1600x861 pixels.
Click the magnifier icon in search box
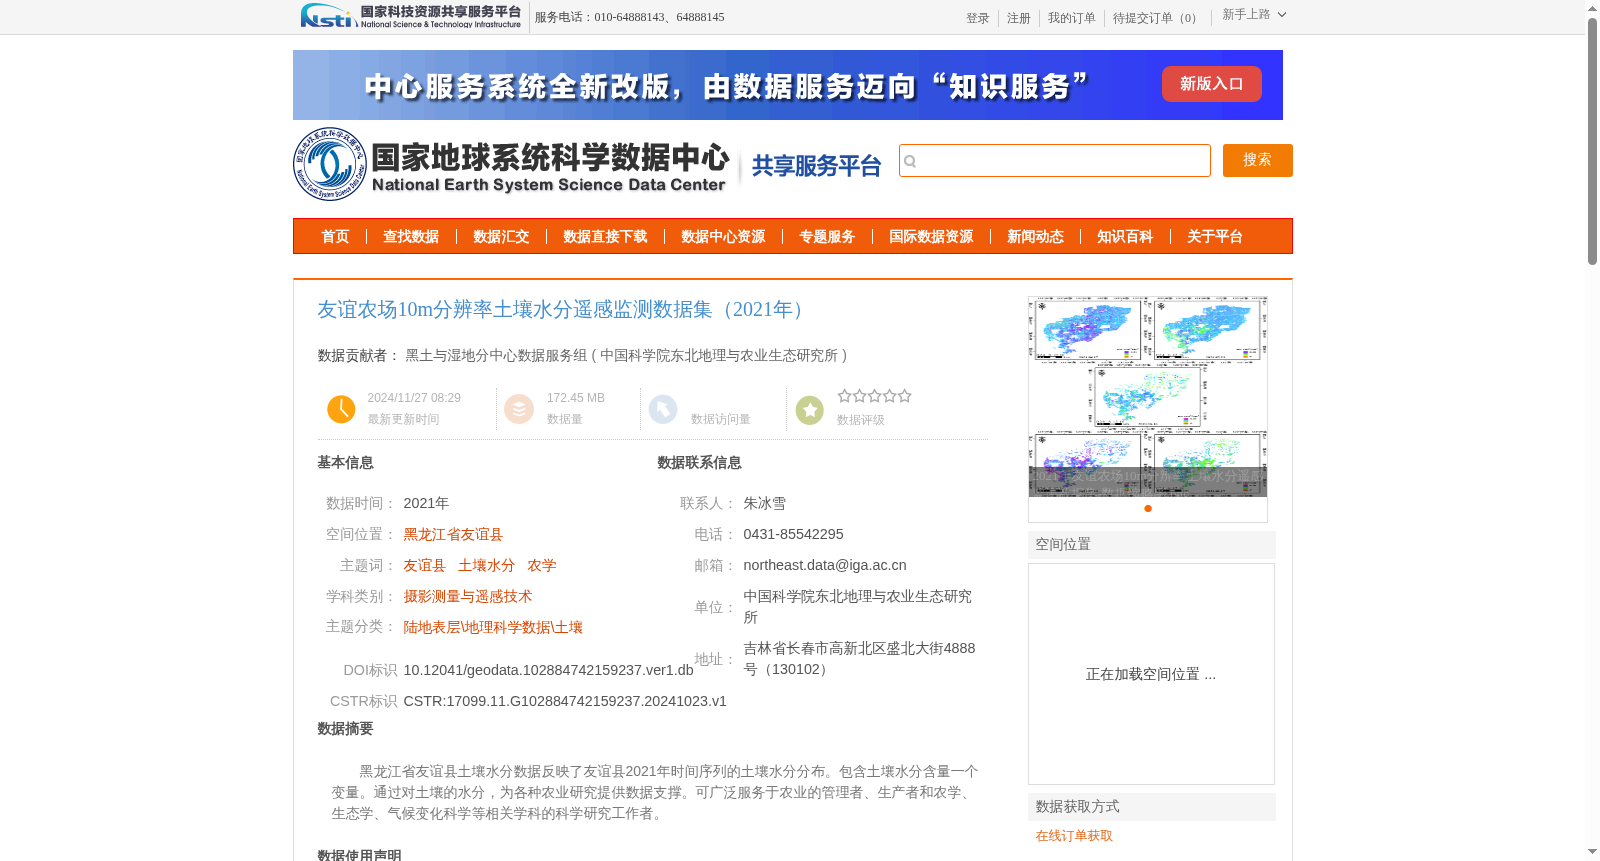pos(910,161)
